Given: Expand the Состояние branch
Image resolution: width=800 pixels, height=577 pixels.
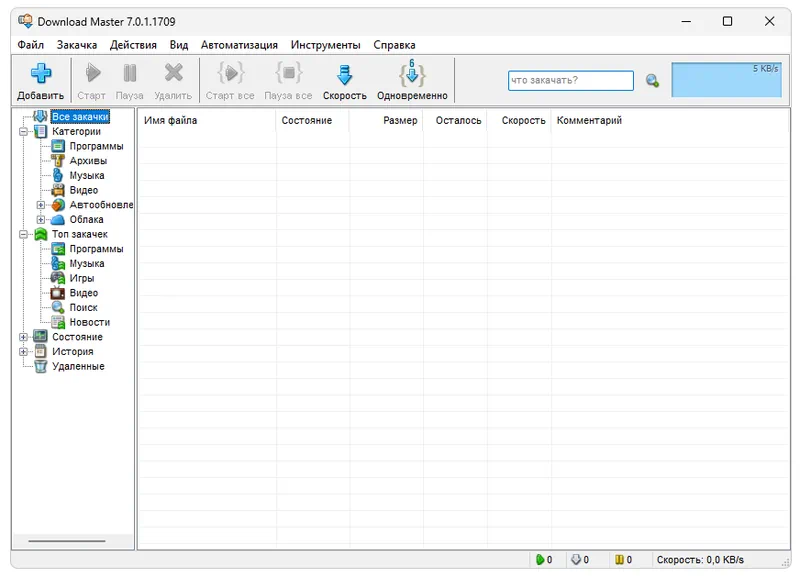Looking at the screenshot, I should (23, 337).
